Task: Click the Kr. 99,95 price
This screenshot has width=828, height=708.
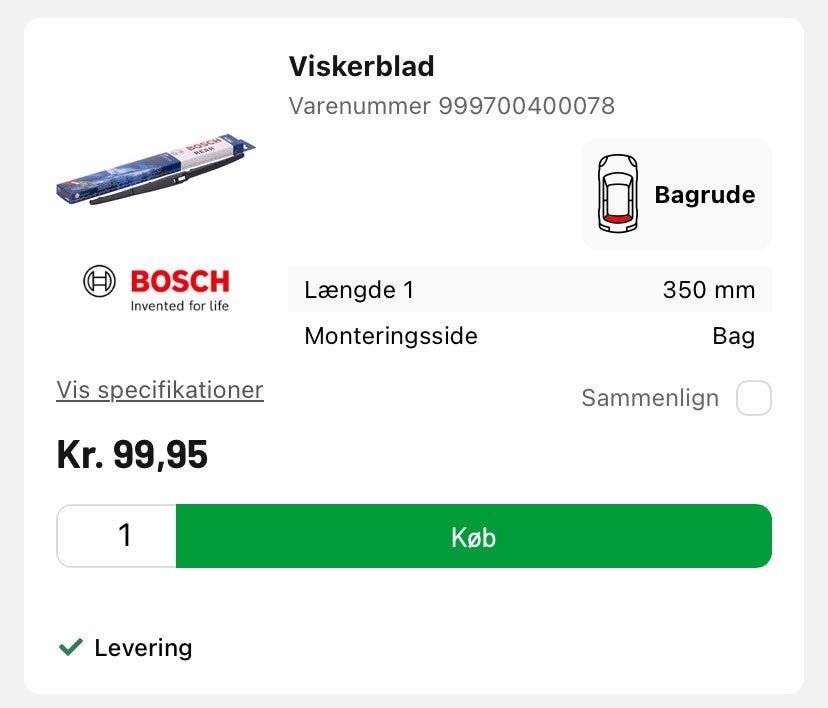Action: [x=132, y=455]
